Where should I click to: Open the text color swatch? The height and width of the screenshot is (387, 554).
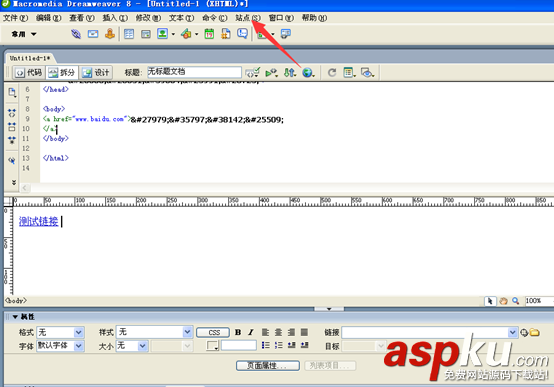212,345
